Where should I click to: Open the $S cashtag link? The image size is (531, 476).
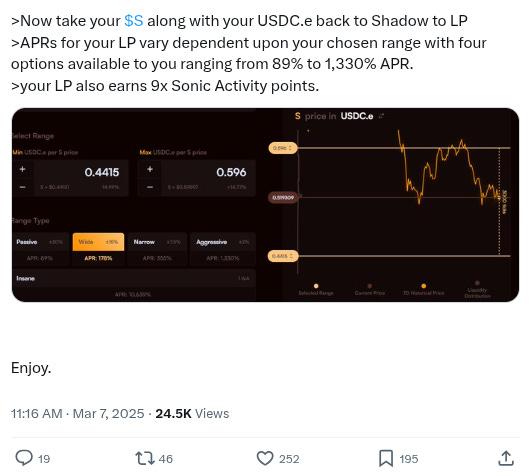pyautogui.click(x=134, y=21)
